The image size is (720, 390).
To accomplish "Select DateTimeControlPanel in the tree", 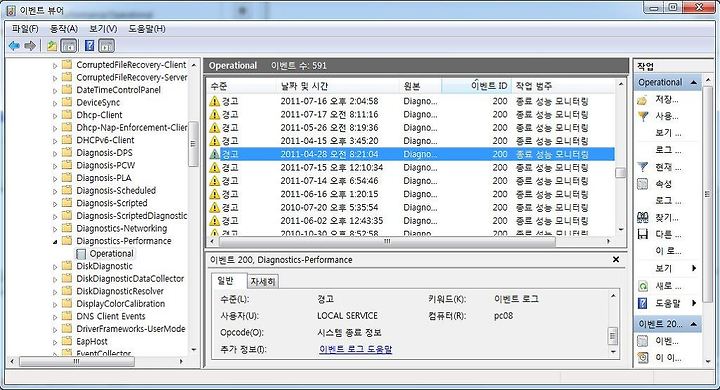I will [x=118, y=90].
